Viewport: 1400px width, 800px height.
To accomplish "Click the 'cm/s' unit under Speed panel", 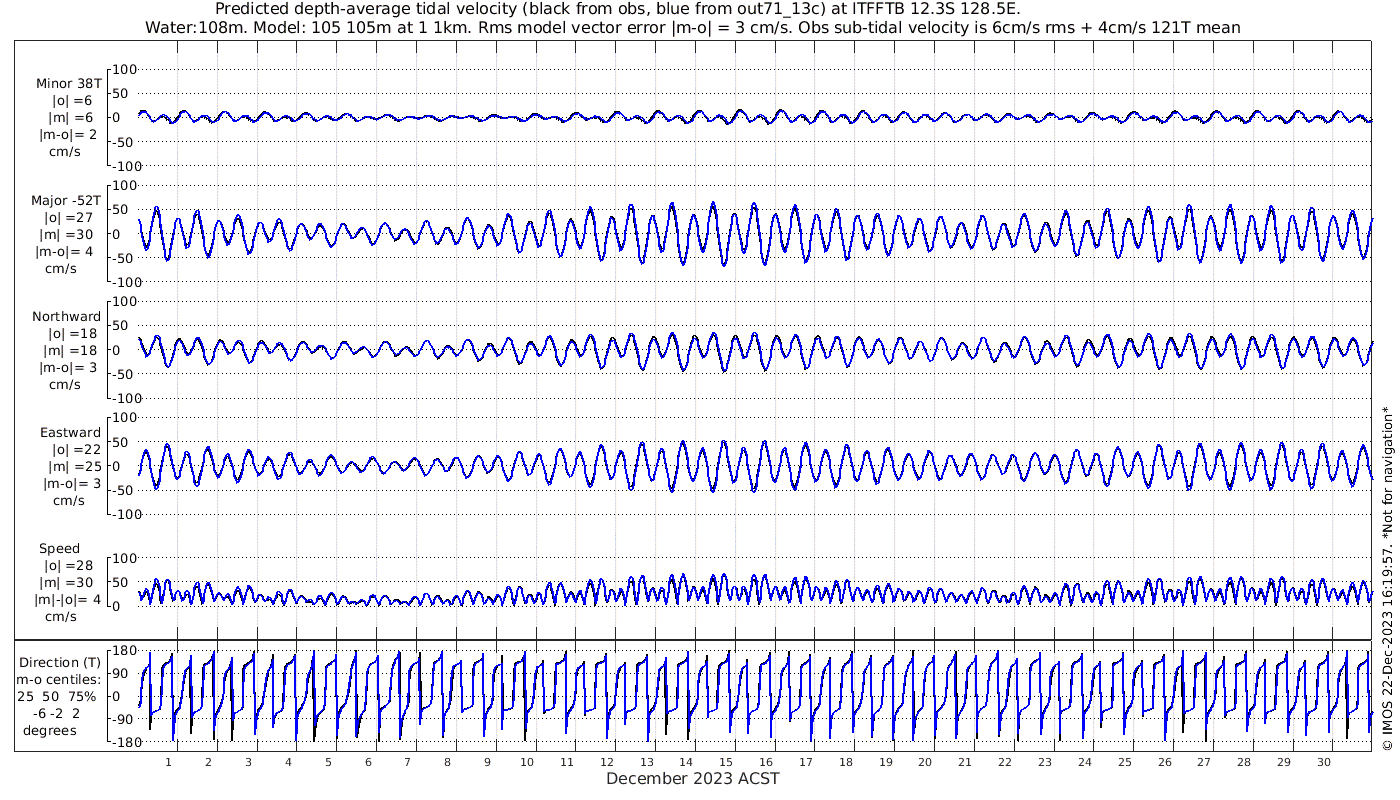I will 59,616.
